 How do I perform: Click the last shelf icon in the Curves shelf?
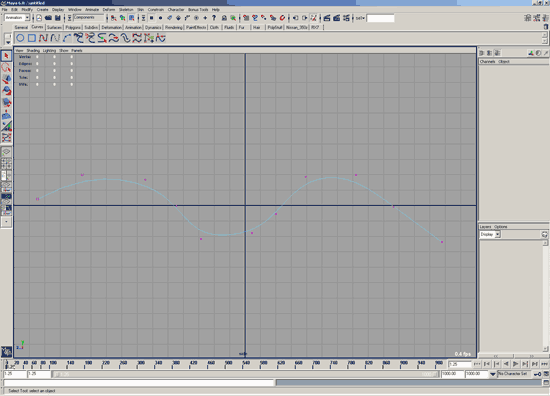pyautogui.click(x=161, y=38)
